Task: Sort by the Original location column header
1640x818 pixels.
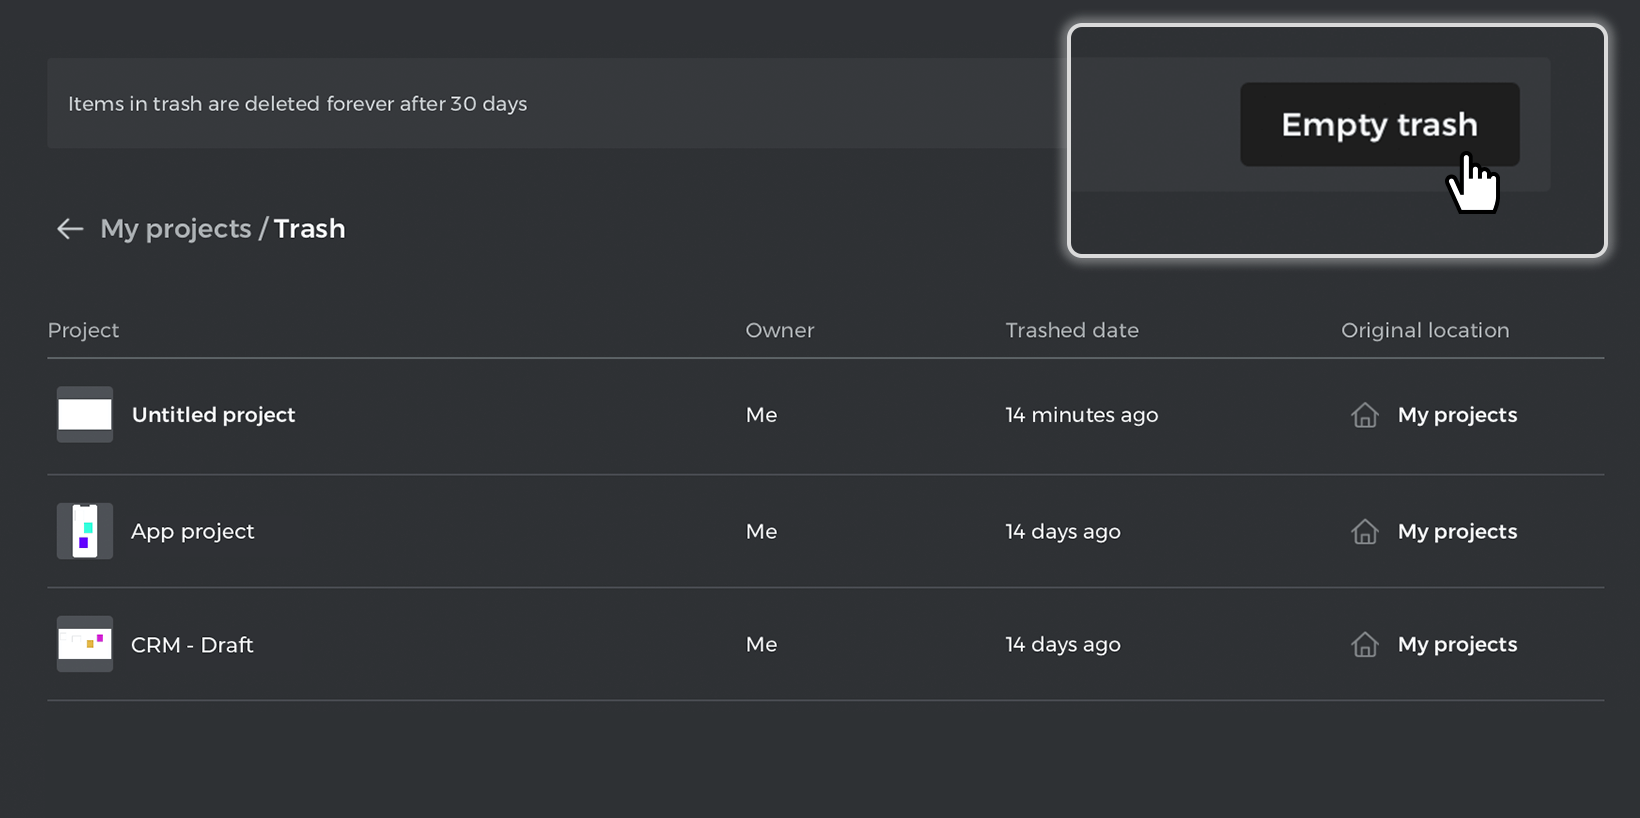Action: point(1425,330)
